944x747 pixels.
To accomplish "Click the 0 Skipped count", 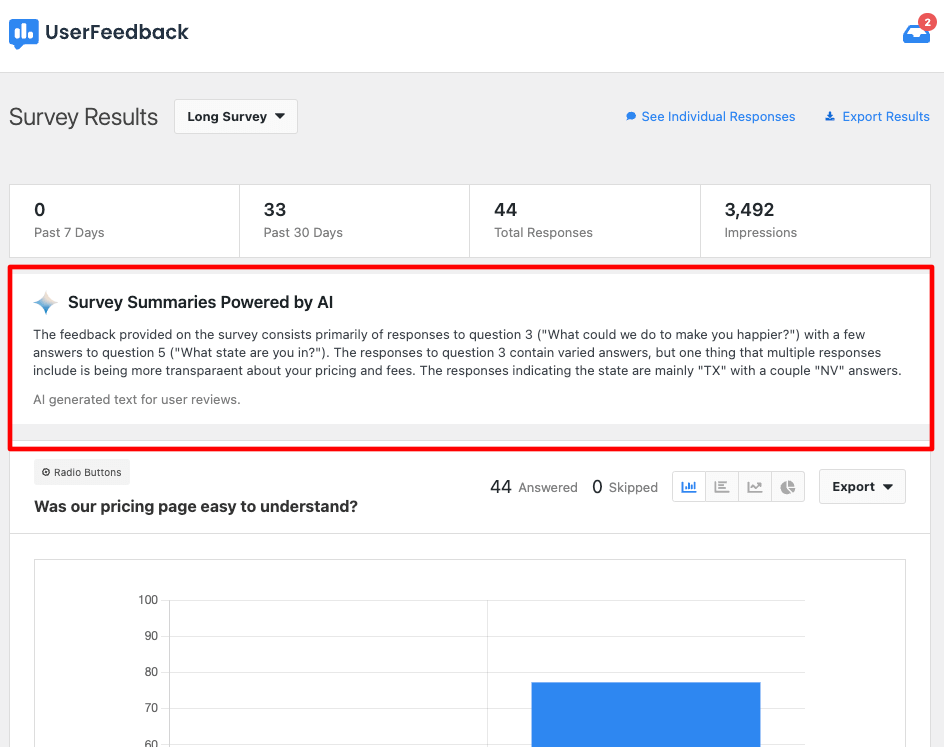I will coord(625,487).
